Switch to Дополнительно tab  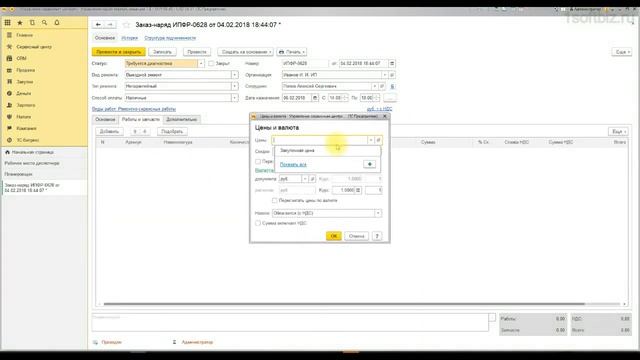pyautogui.click(x=182, y=120)
